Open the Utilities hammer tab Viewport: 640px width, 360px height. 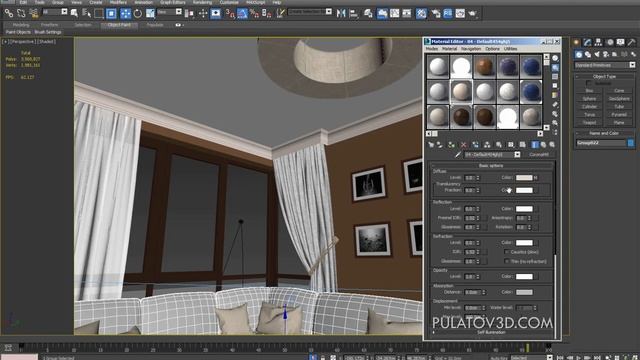coord(631,42)
